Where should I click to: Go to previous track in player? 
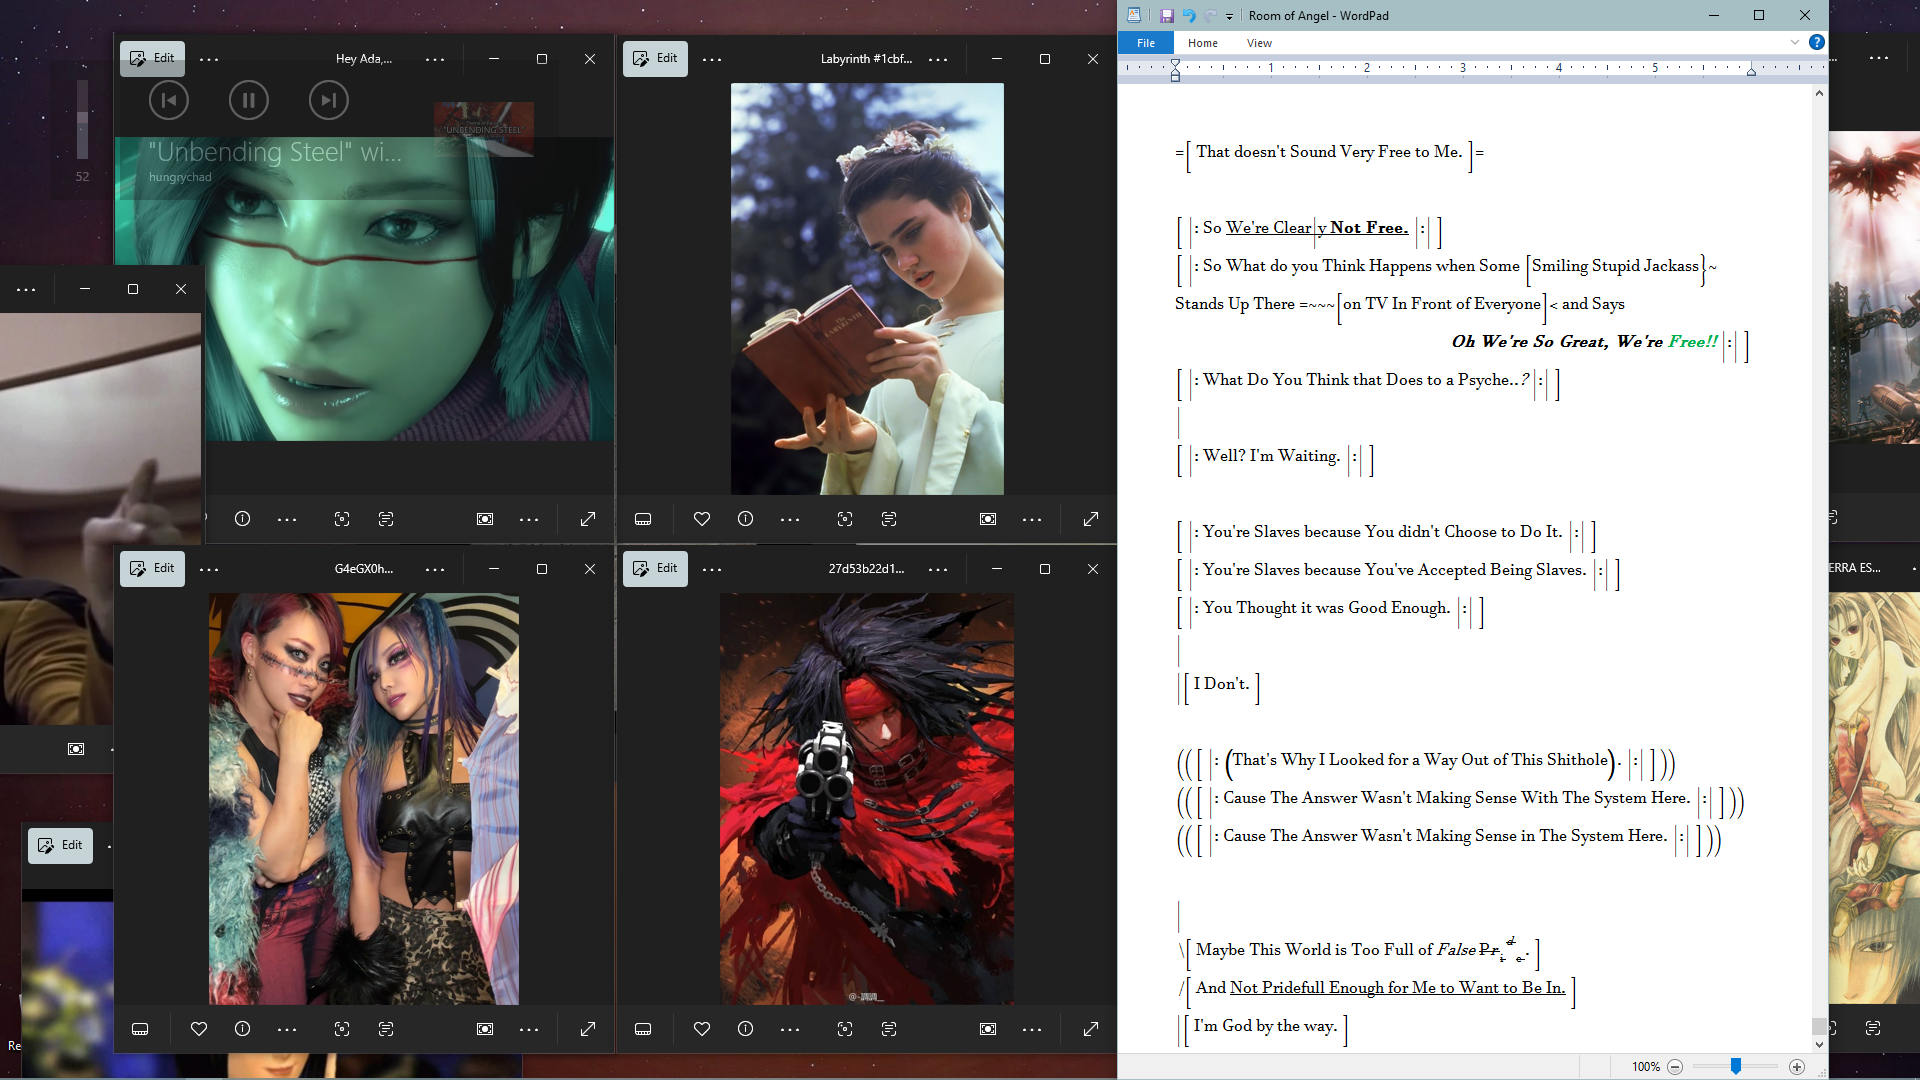pos(169,100)
